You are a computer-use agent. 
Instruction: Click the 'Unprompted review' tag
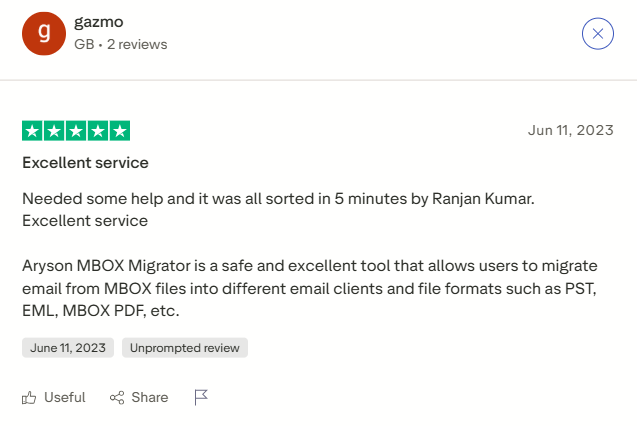(x=185, y=348)
